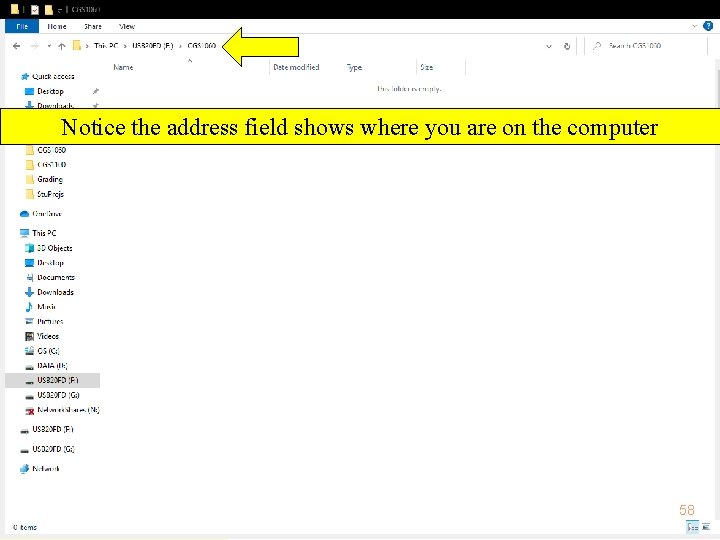Viewport: 720px width, 540px height.
Task: Open the Pictures folder
Action: (50, 321)
